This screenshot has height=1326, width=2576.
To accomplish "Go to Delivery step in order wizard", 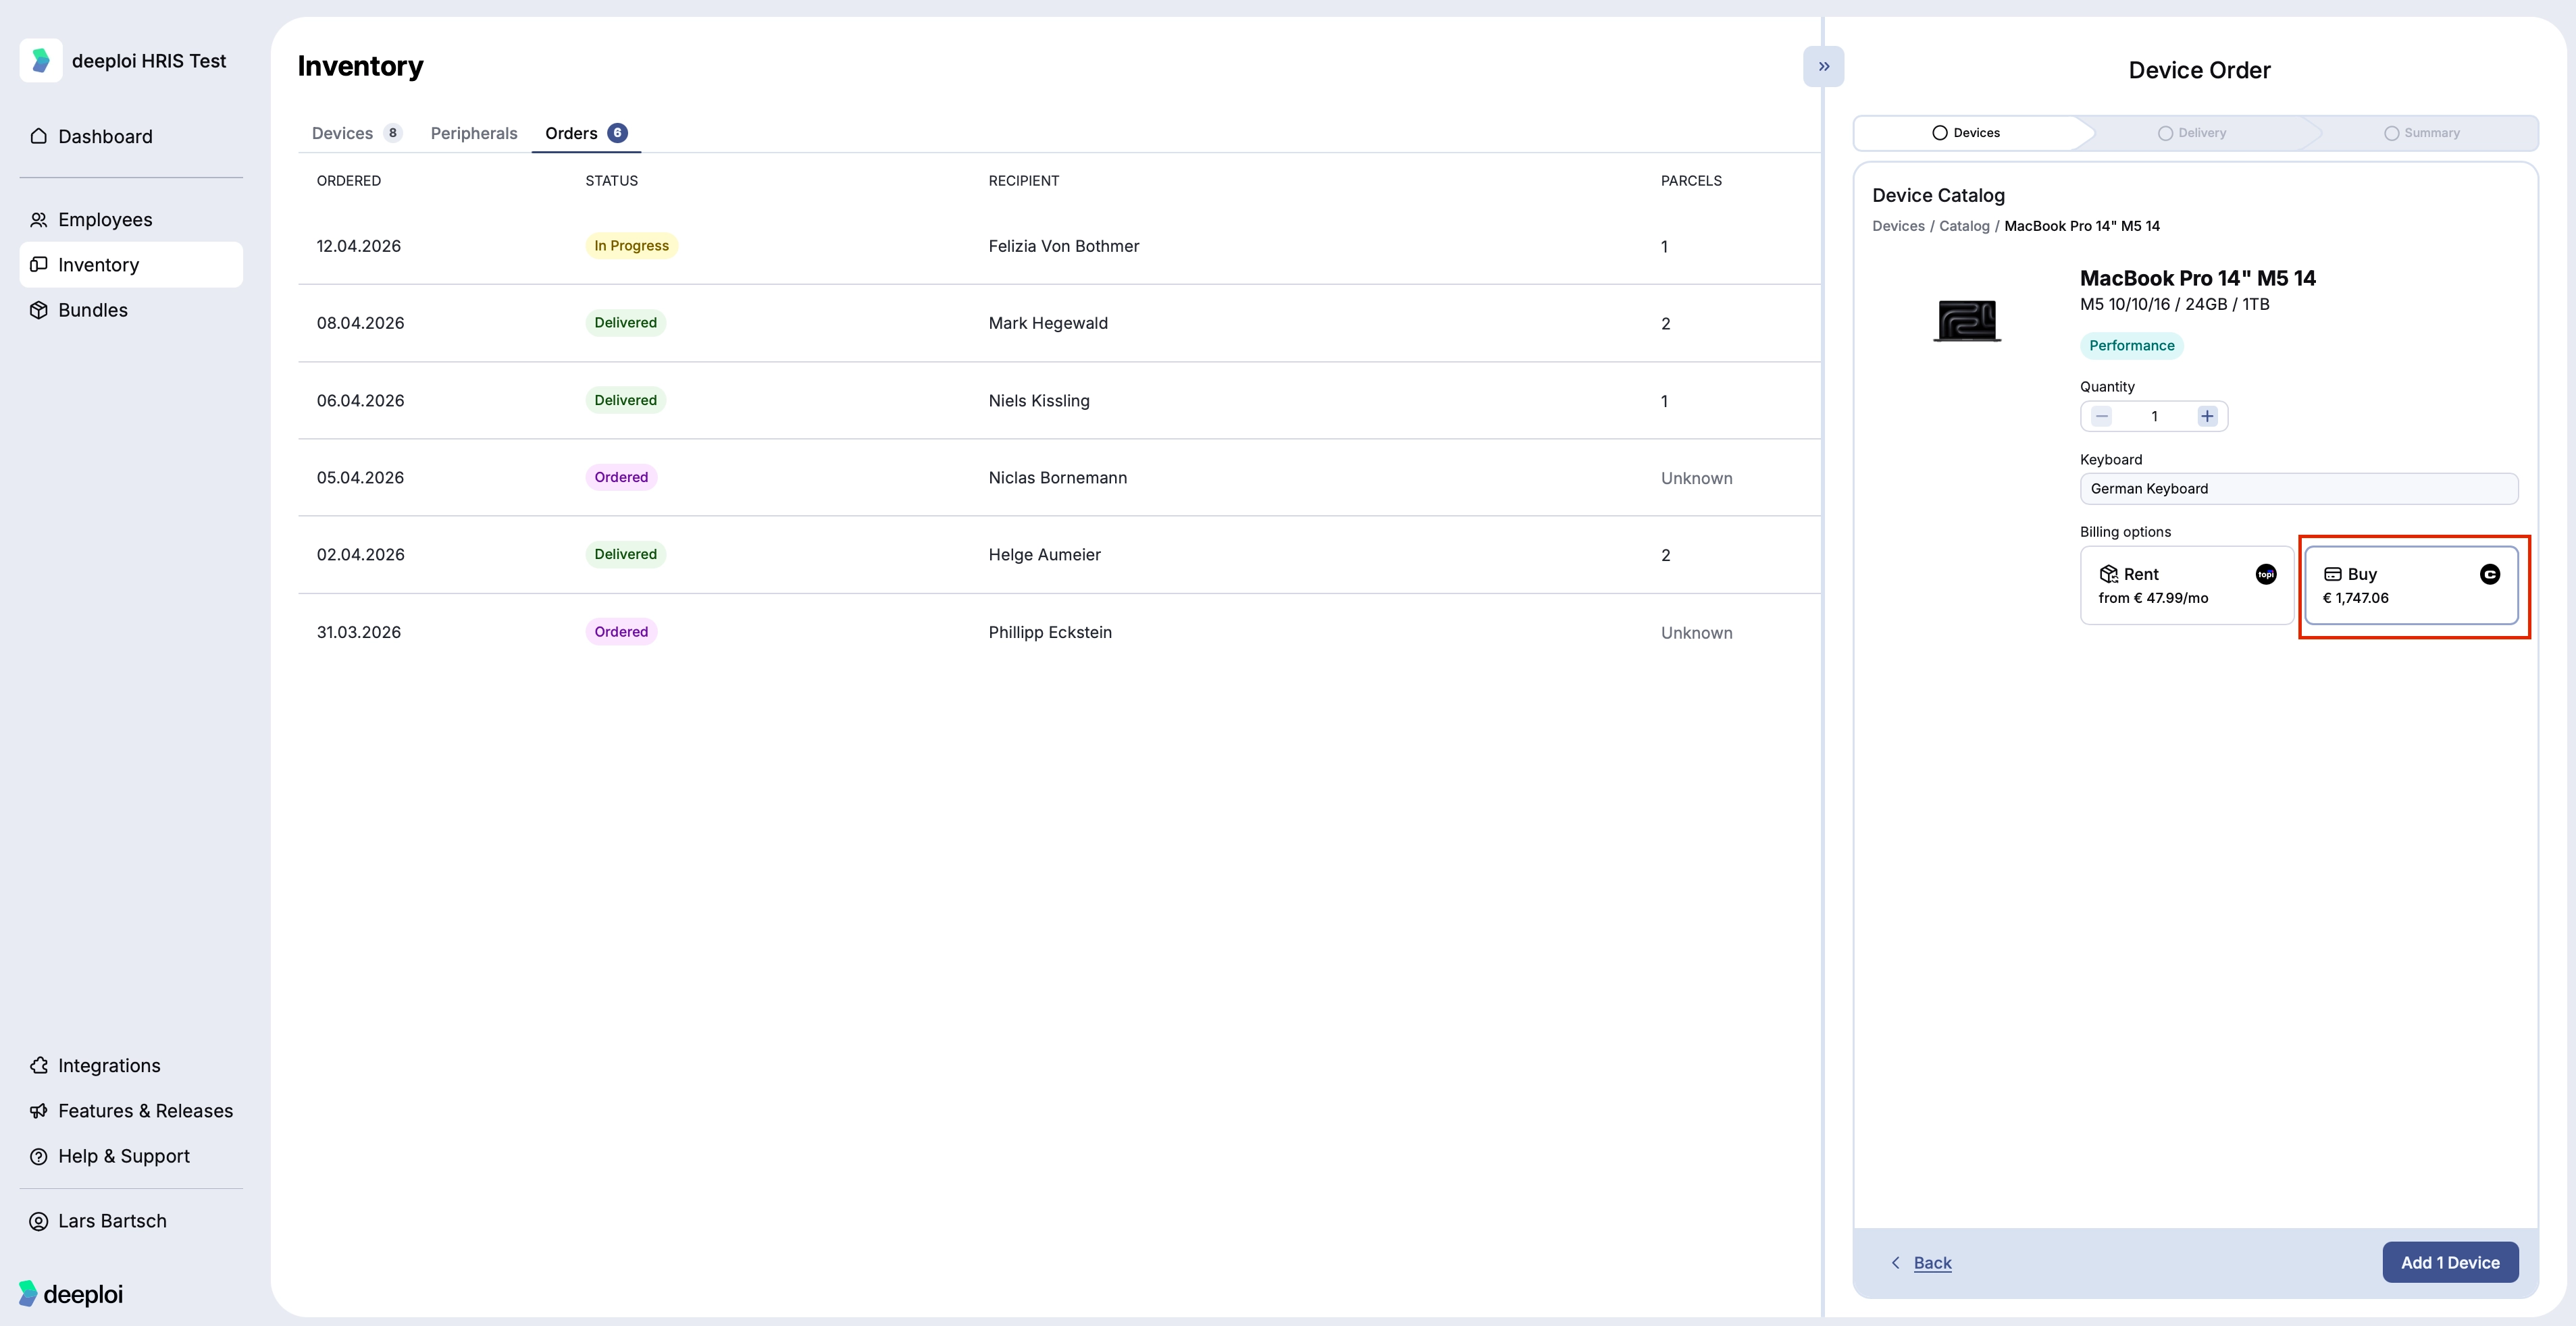I will click(2191, 133).
